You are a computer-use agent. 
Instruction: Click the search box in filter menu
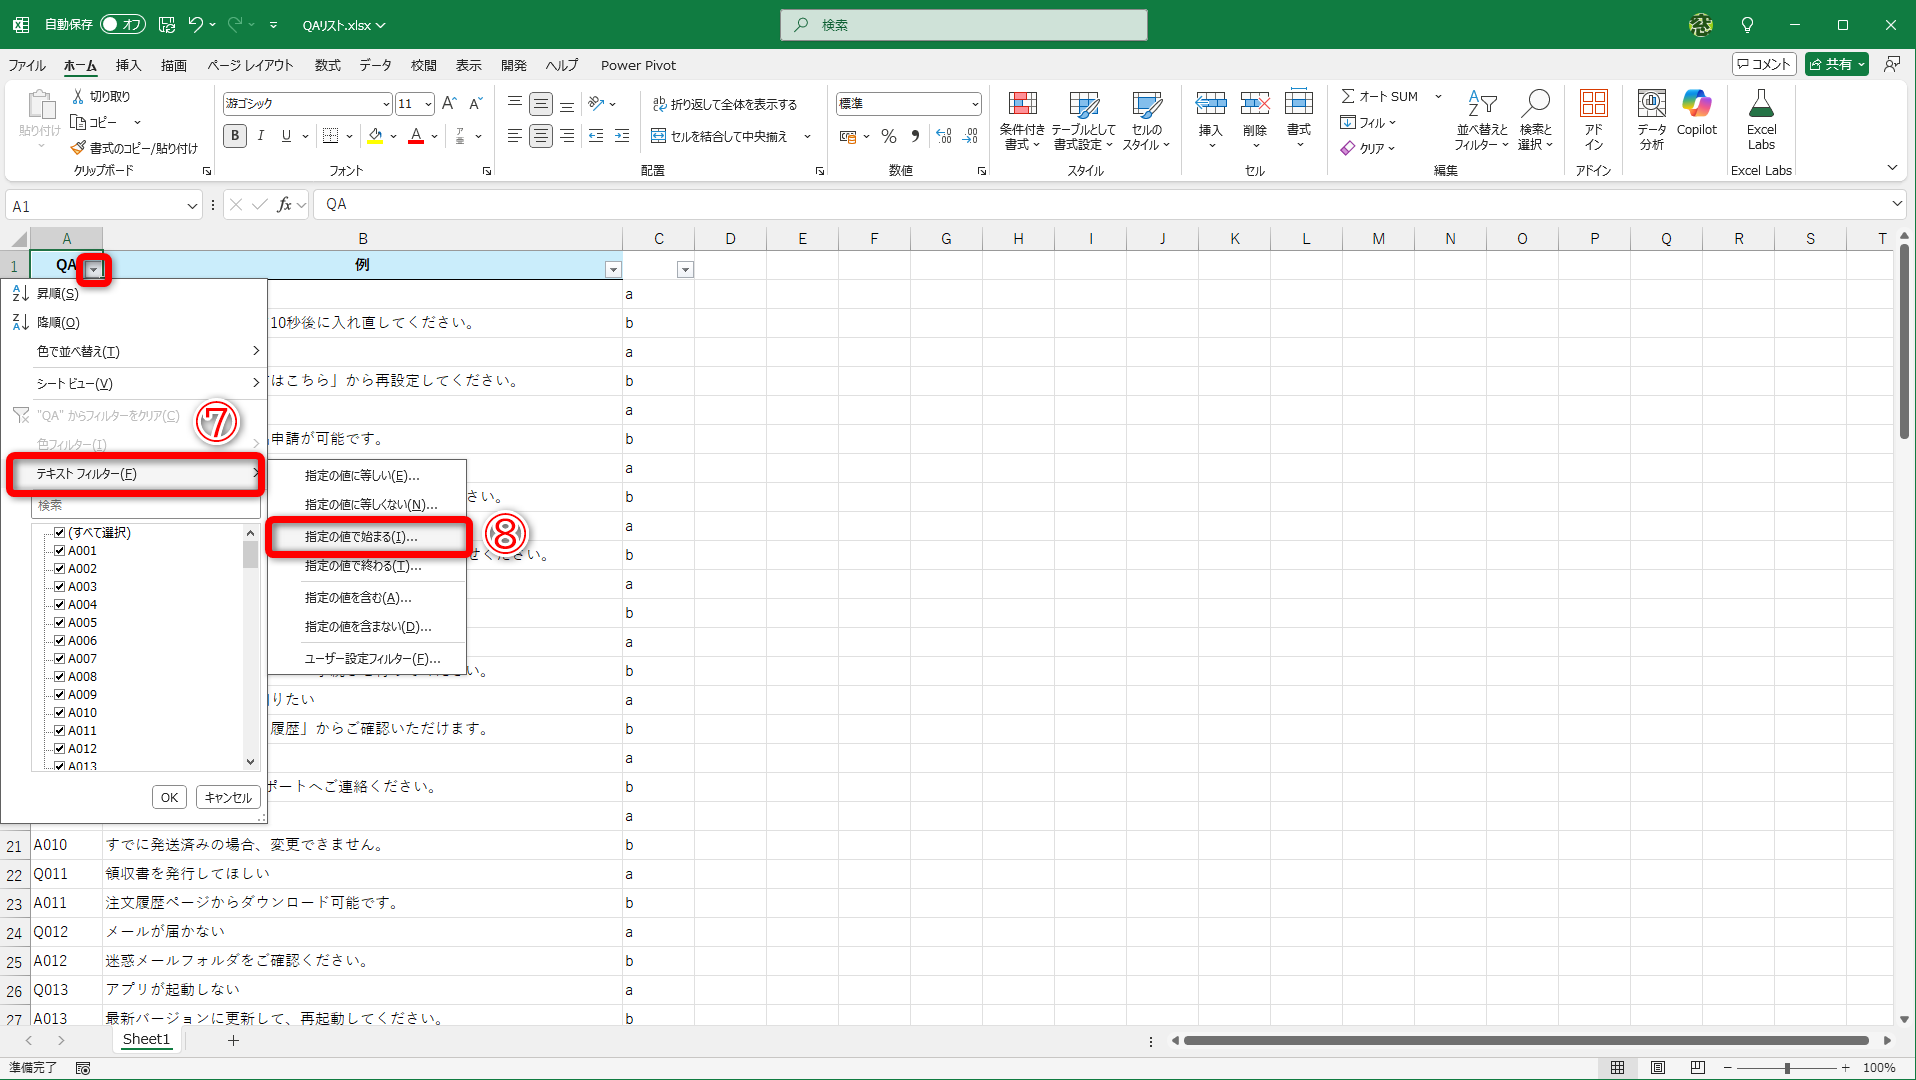(146, 506)
